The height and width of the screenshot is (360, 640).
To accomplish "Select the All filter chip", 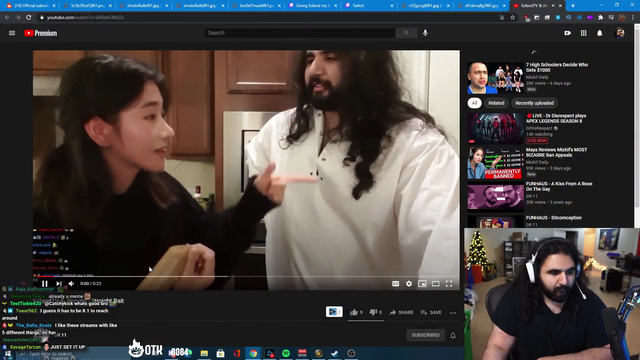I will click(x=474, y=103).
